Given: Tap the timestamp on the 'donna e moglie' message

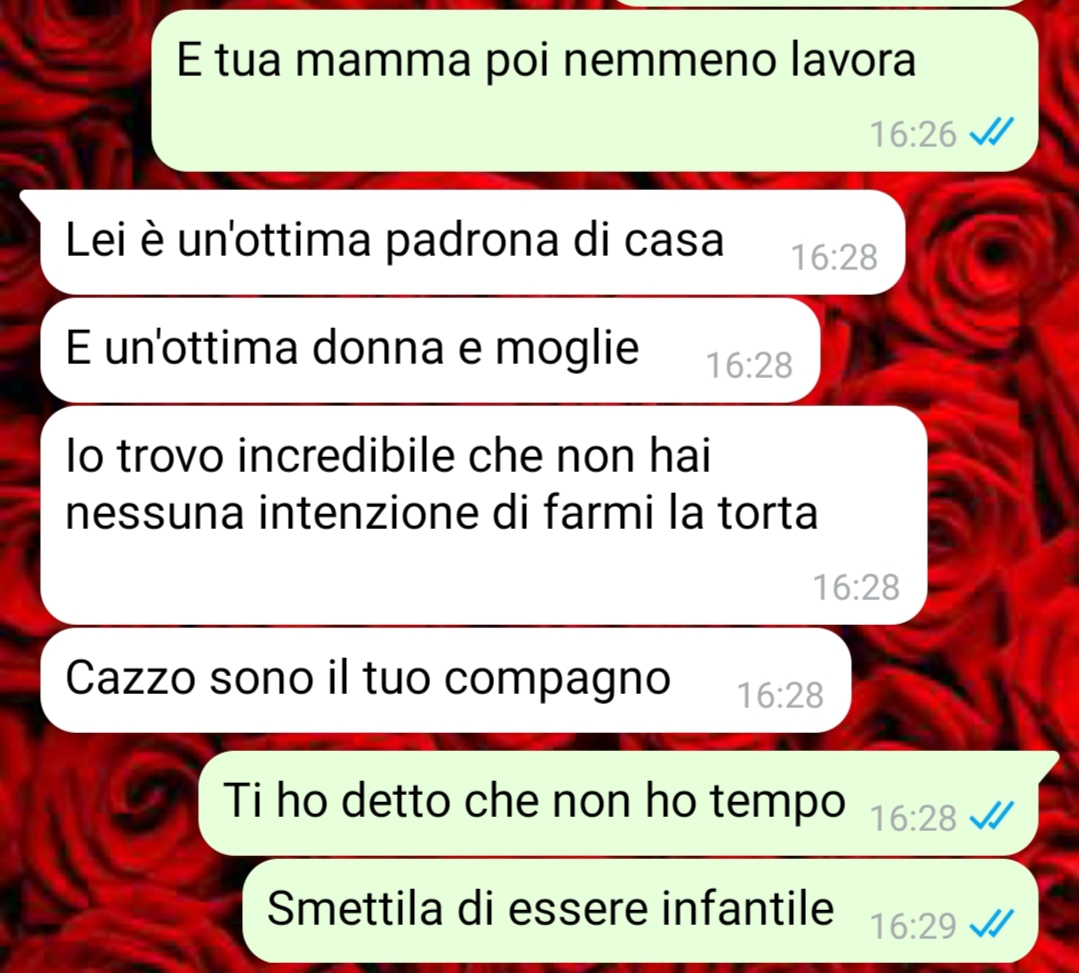Looking at the screenshot, I should (749, 365).
